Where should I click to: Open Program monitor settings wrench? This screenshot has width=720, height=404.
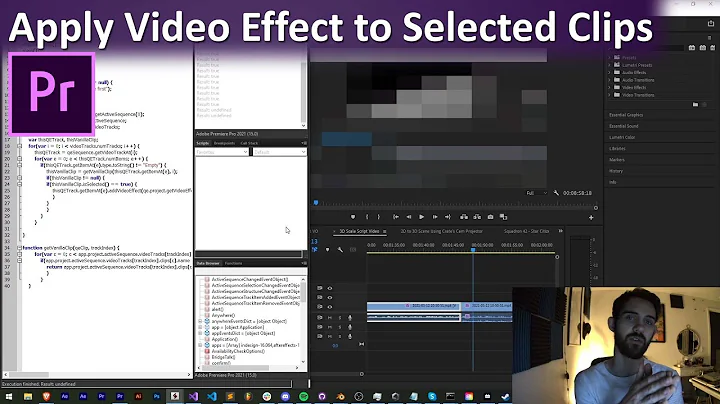(x=556, y=193)
